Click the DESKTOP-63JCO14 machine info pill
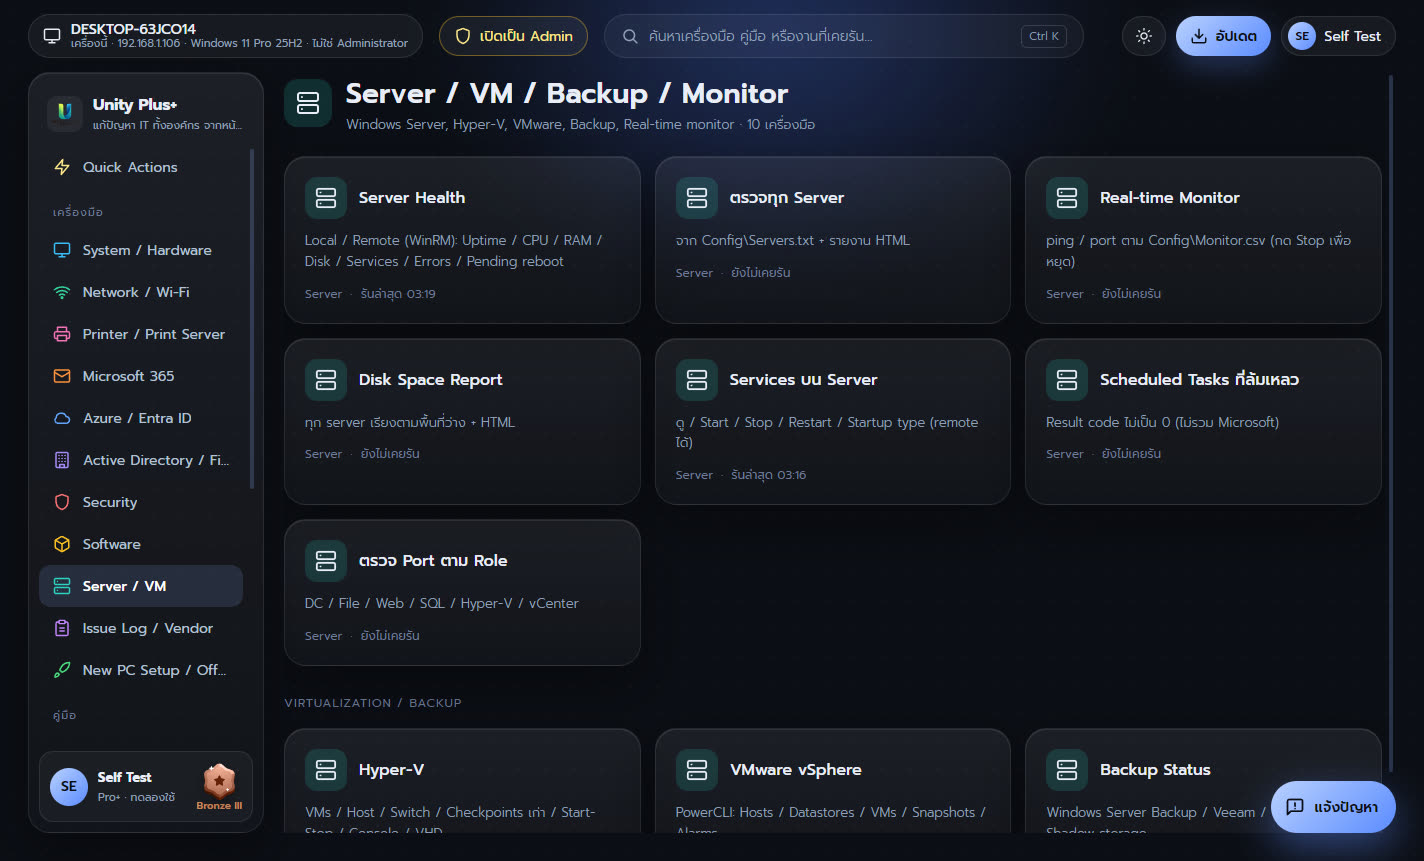Viewport: 1424px width, 861px height. tap(226, 36)
